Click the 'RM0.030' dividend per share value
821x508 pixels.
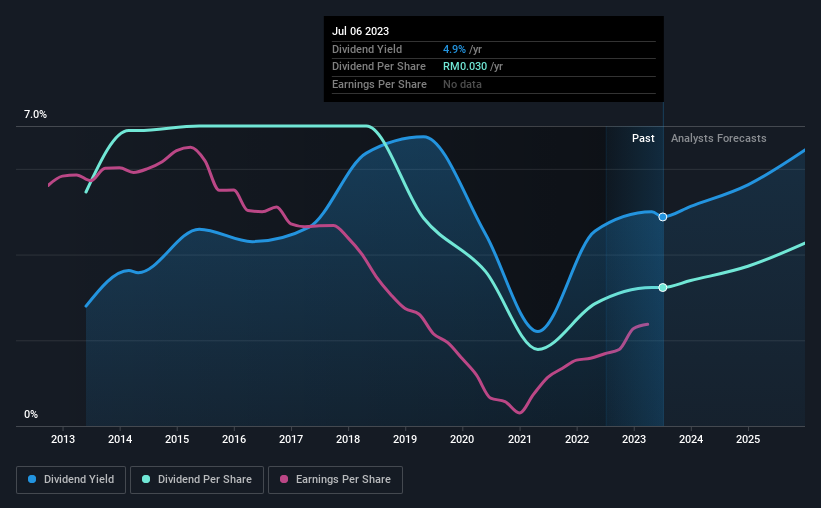[x=465, y=67]
